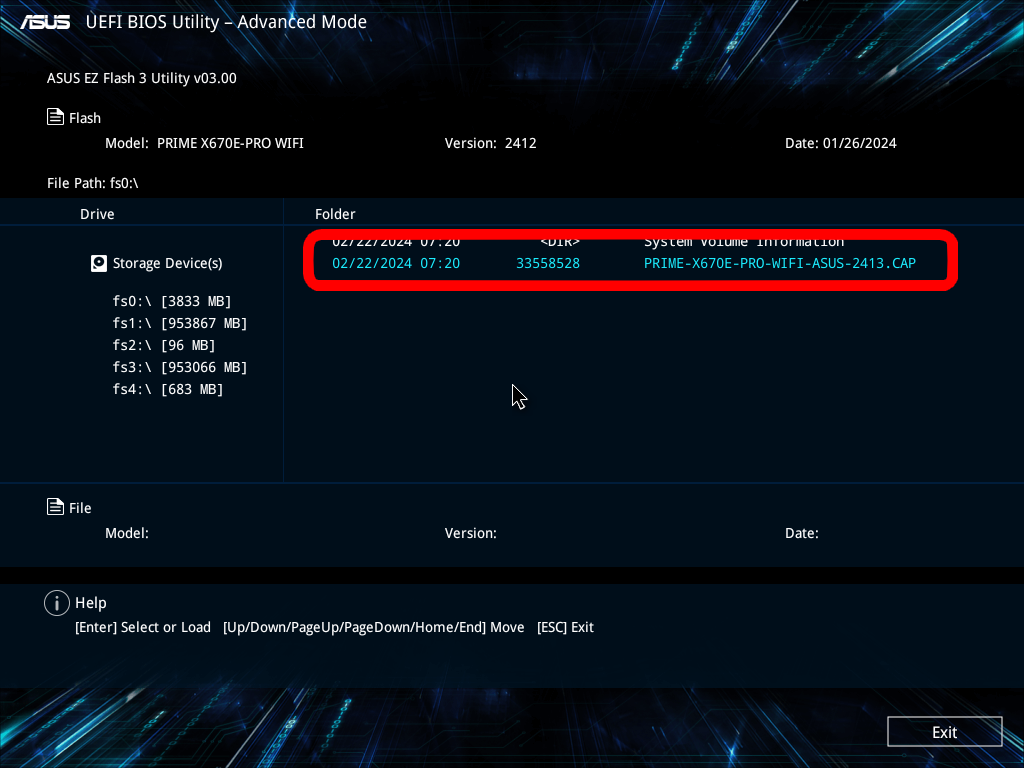Click the Date: 01/26/2024 text
This screenshot has width=1024, height=768.
[840, 143]
